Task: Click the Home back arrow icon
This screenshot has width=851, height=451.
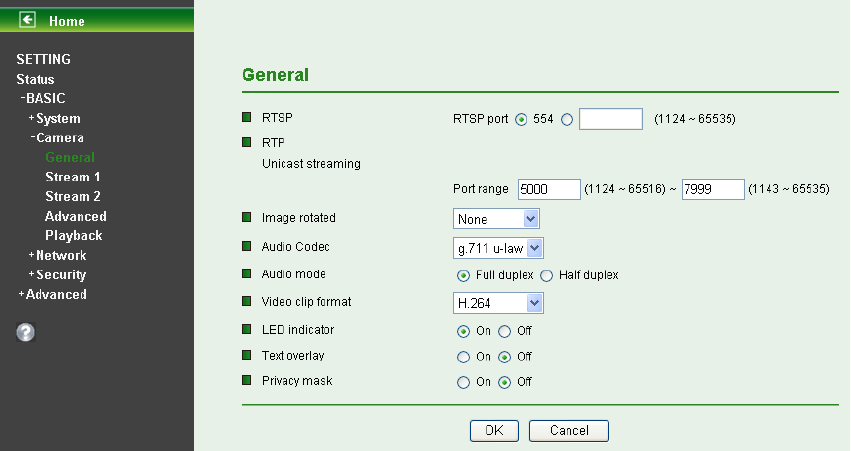Action: 27,20
